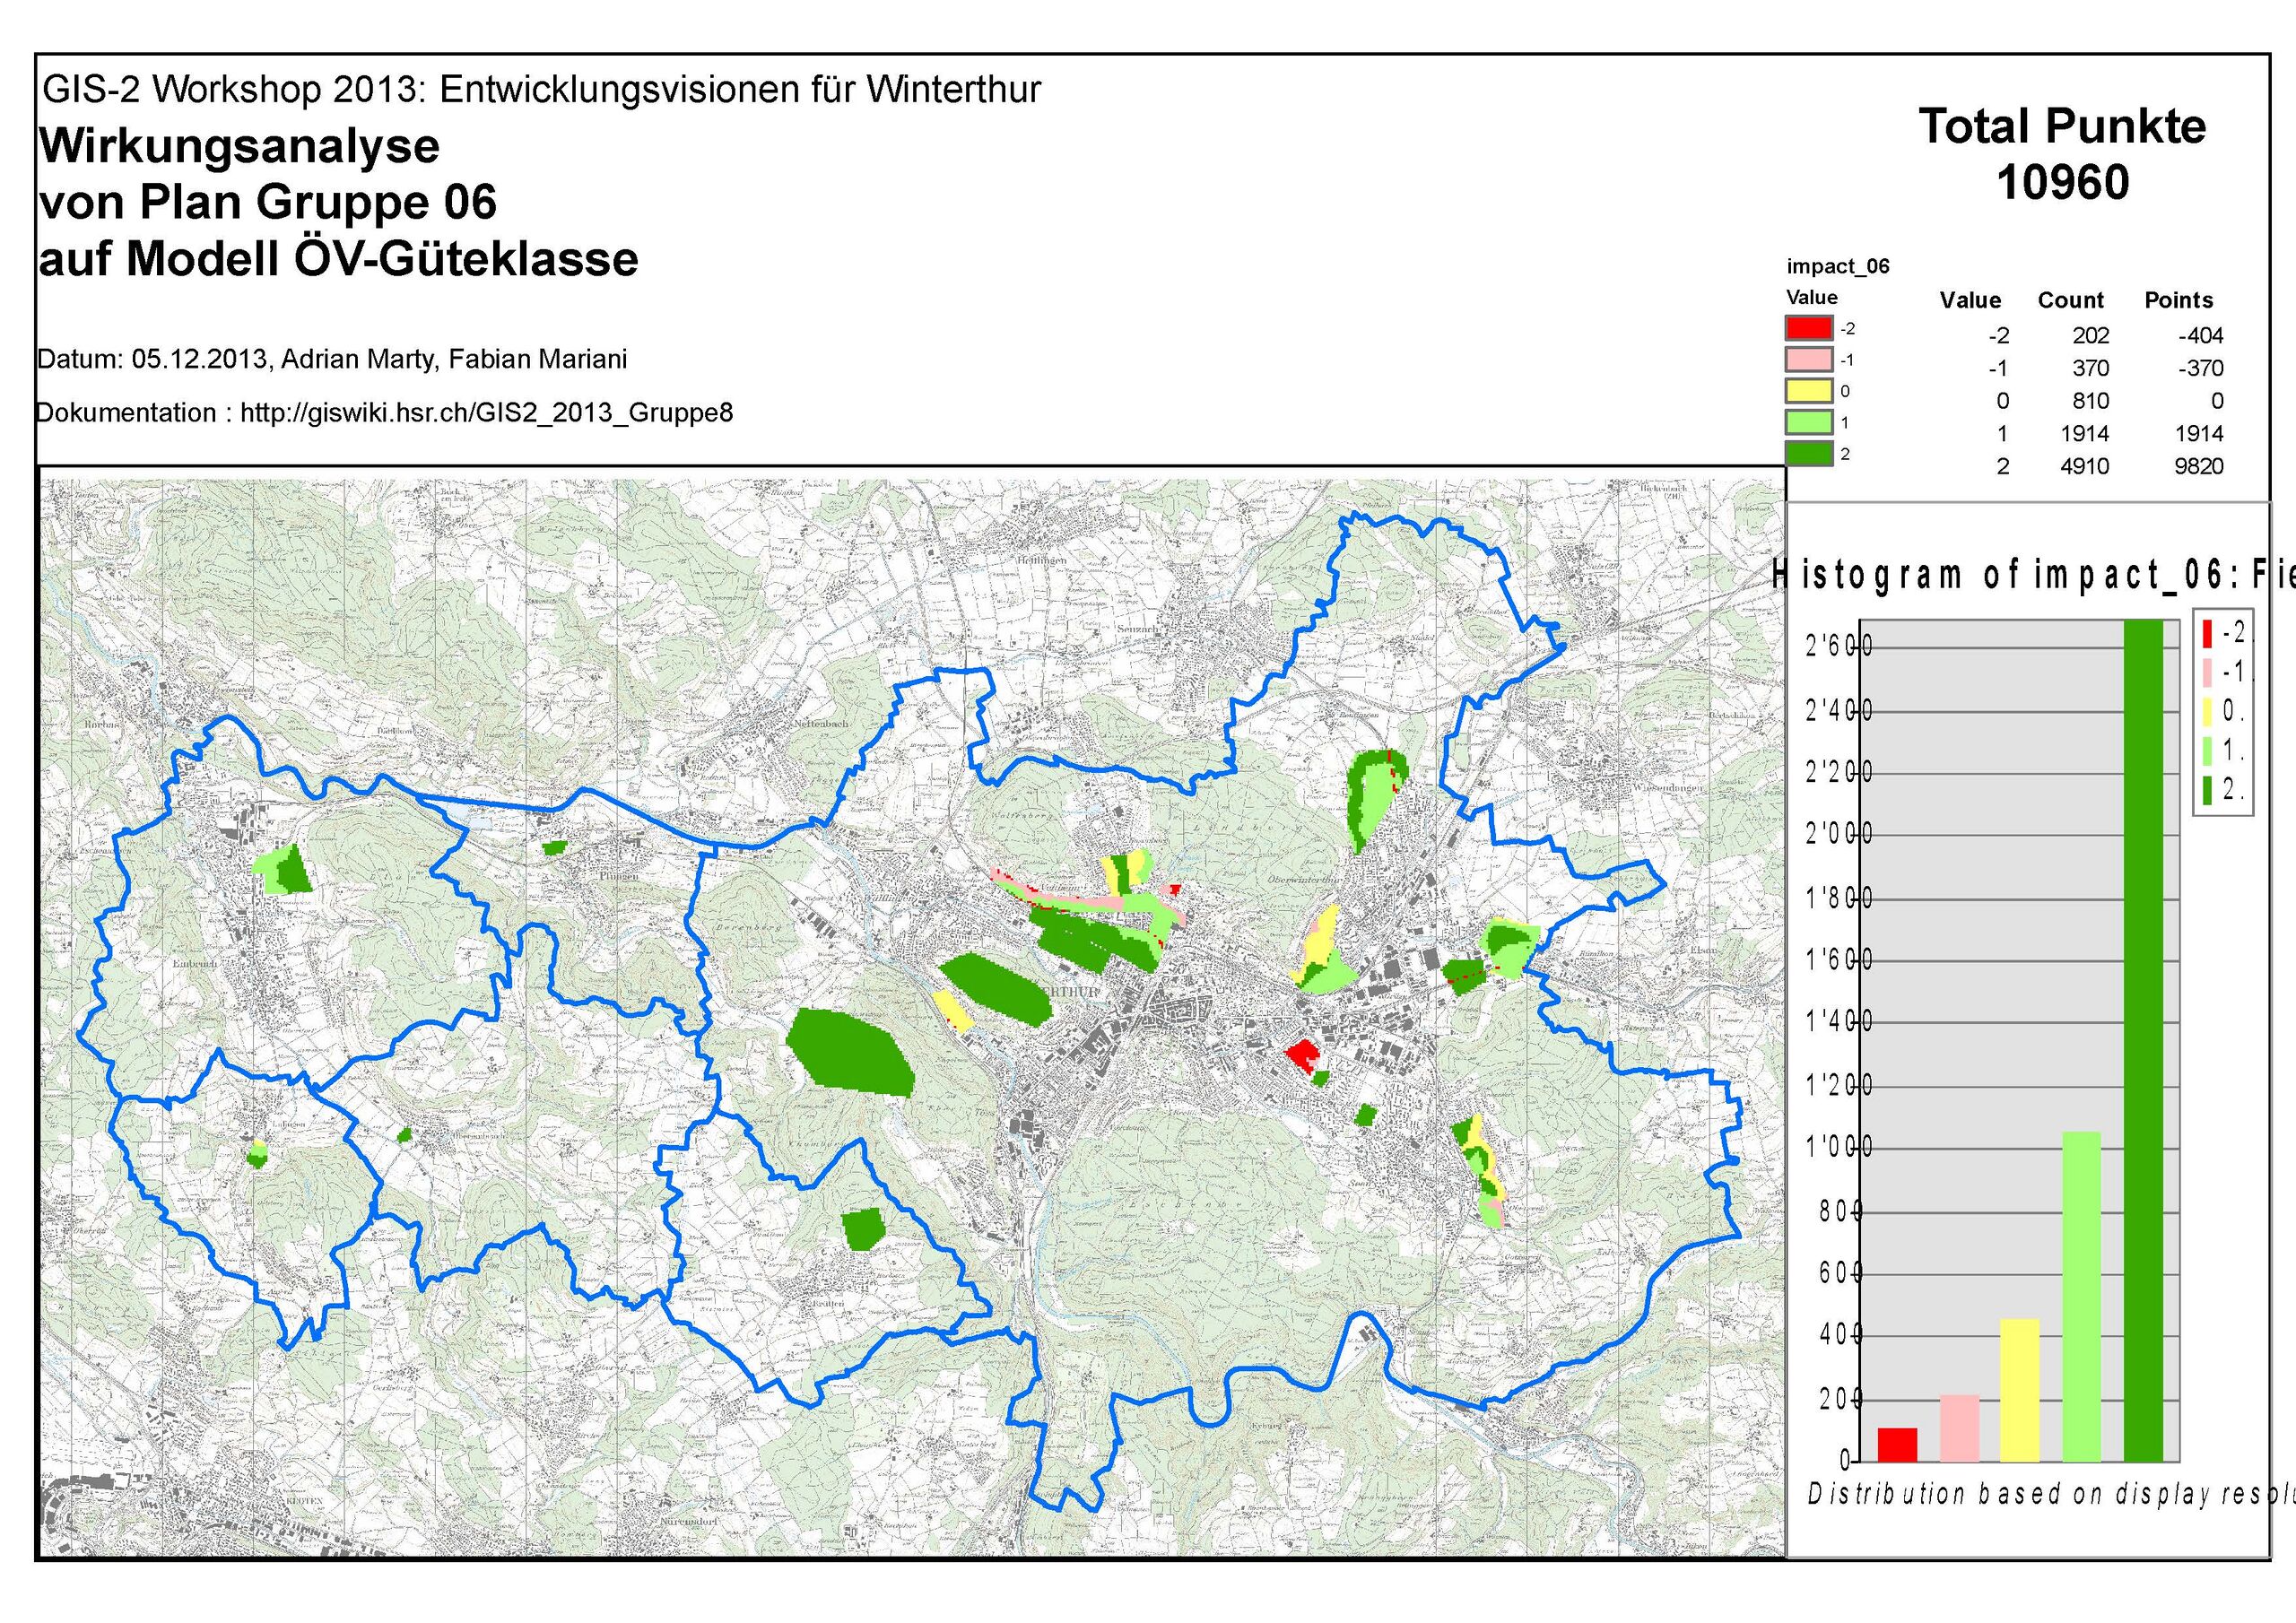2296x1623 pixels.
Task: Select the 9820 points cell
Action: (2198, 466)
